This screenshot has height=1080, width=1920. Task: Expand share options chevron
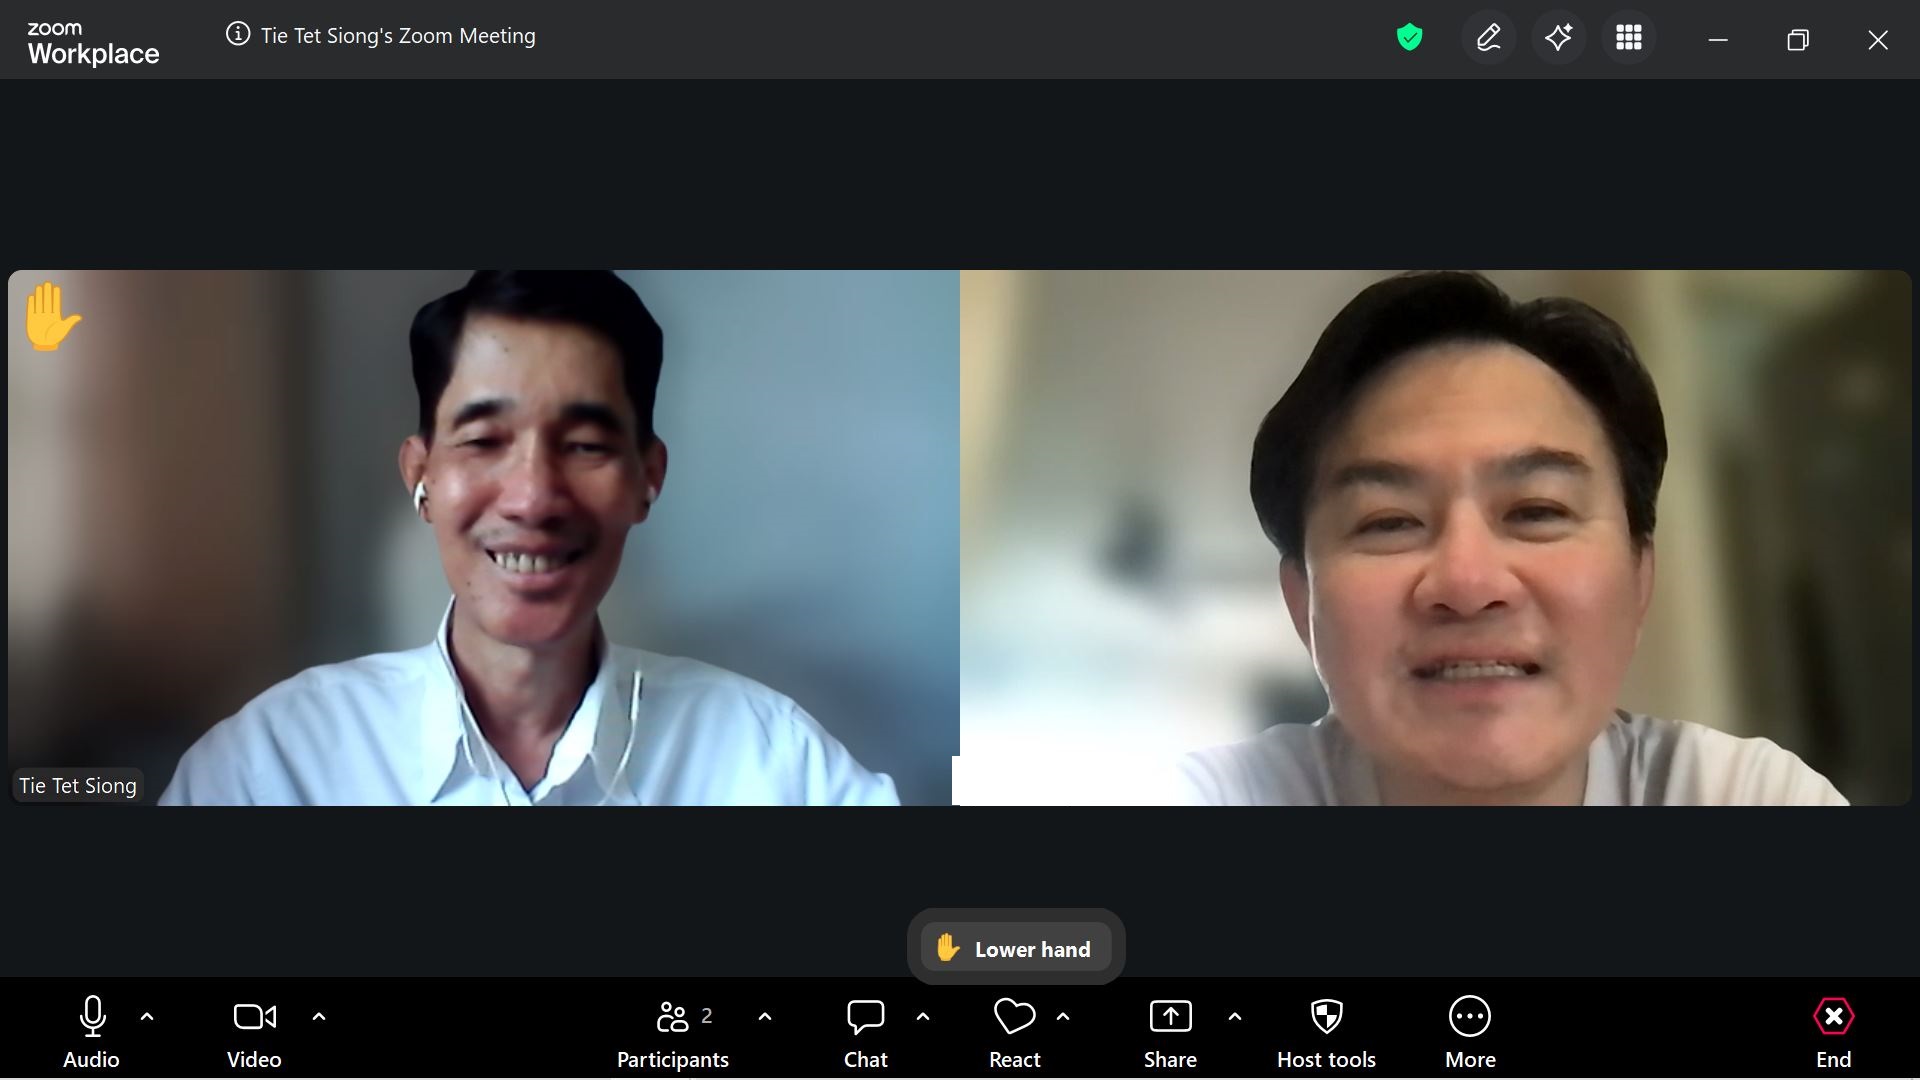(x=1235, y=1017)
